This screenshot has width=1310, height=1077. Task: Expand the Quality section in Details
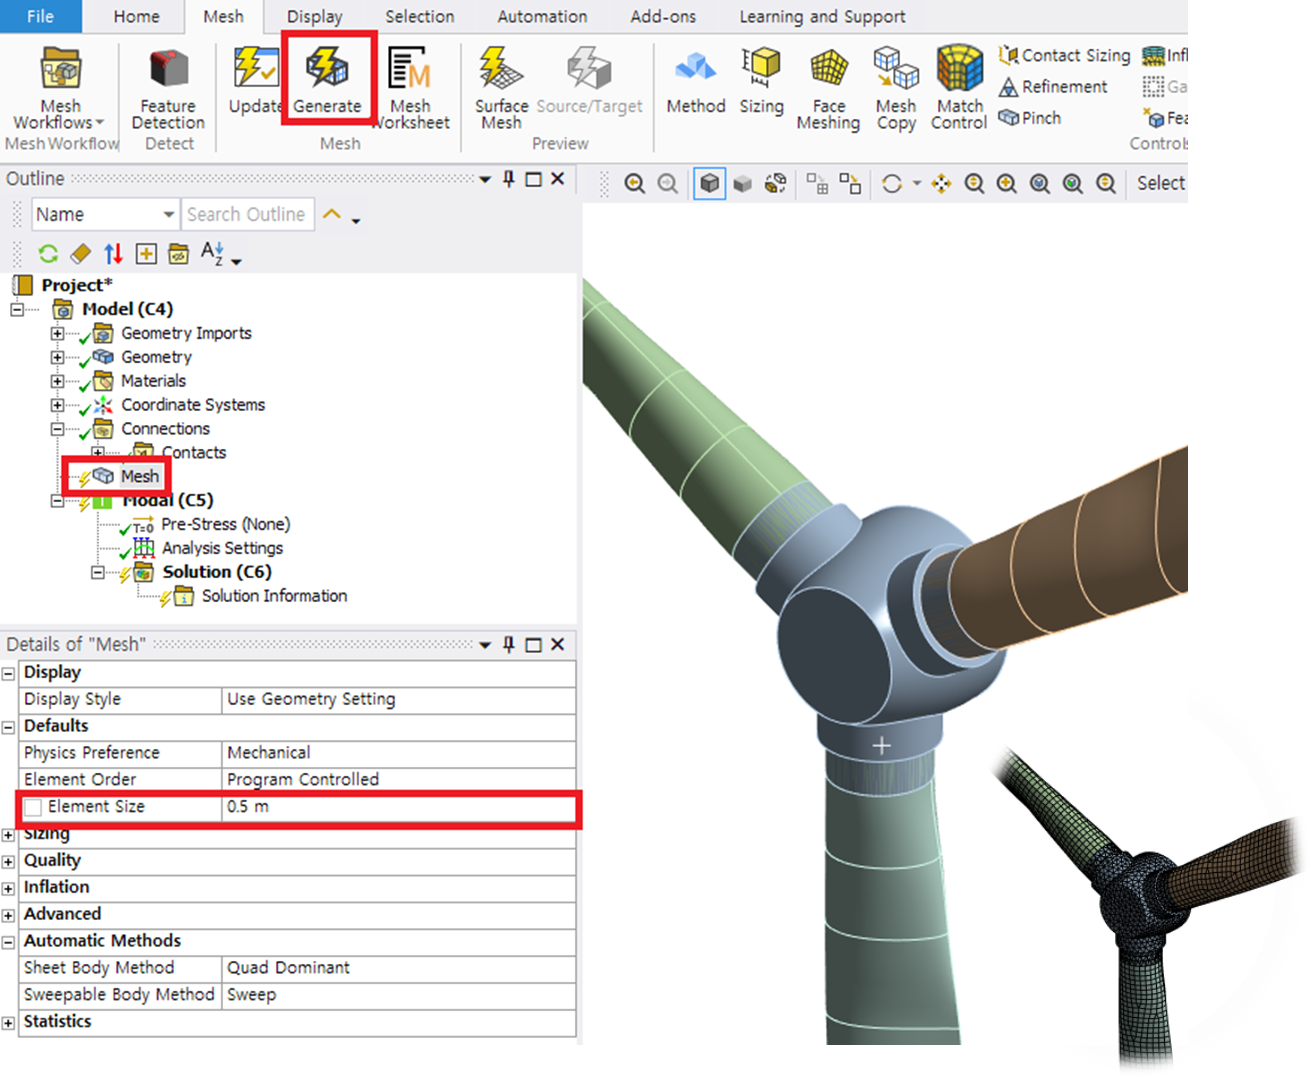point(9,861)
